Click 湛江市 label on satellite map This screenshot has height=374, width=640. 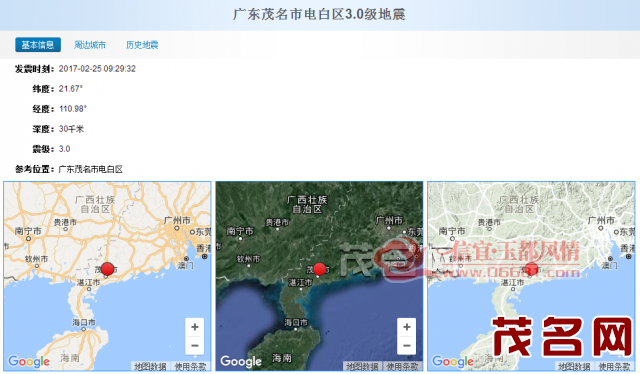pos(300,282)
